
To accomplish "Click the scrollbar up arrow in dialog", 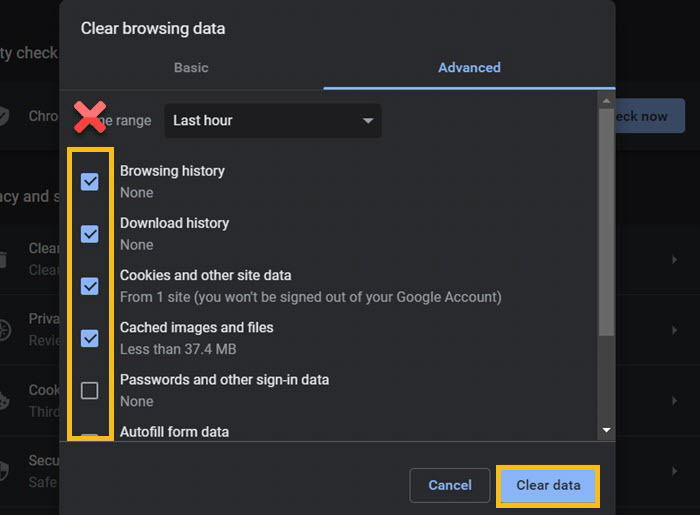I will (x=606, y=101).
